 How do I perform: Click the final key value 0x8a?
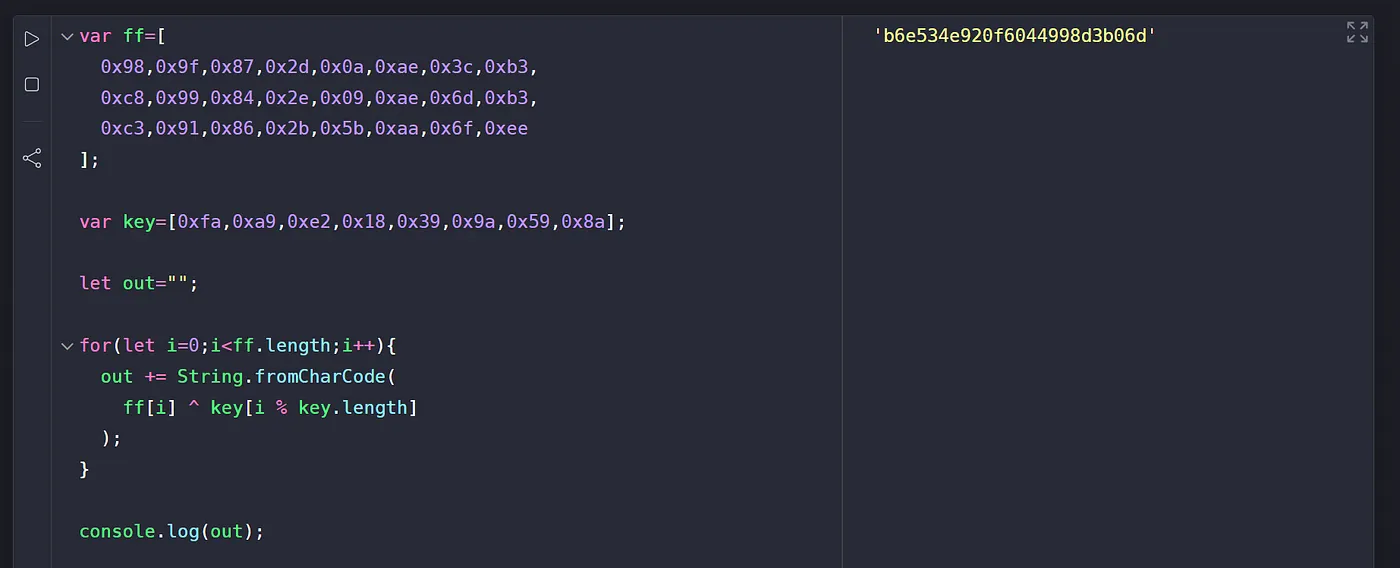click(583, 222)
